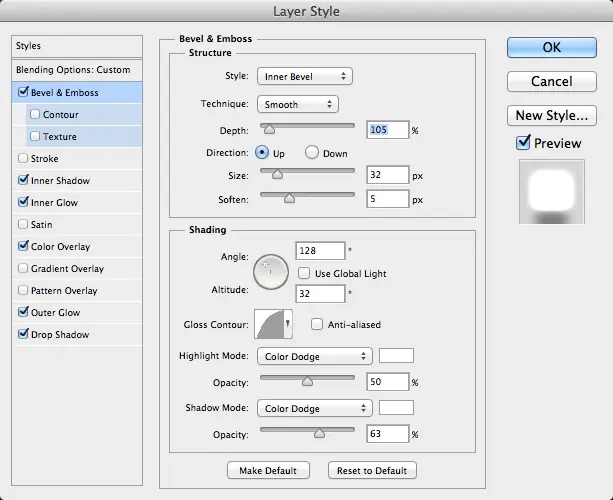The image size is (613, 500).
Task: Select the Up direction radio button
Action: tap(262, 152)
